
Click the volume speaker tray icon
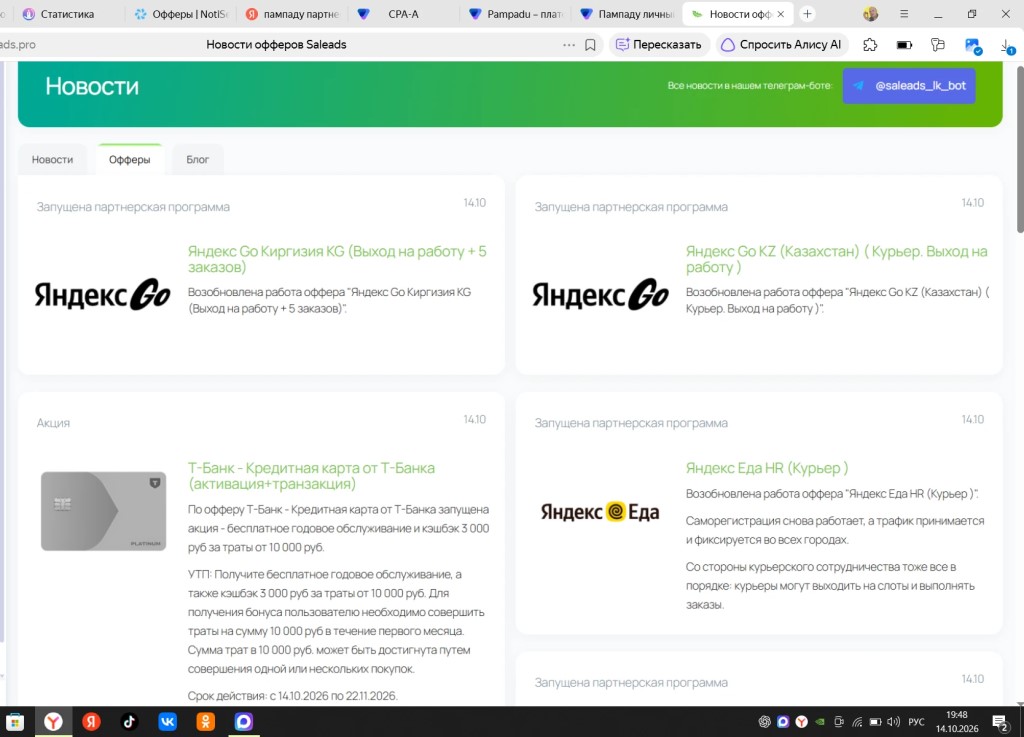pyautogui.click(x=893, y=722)
